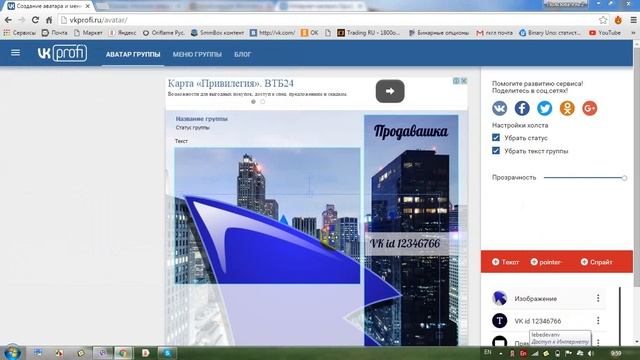Bookmark page with the star icon

tap(603, 20)
